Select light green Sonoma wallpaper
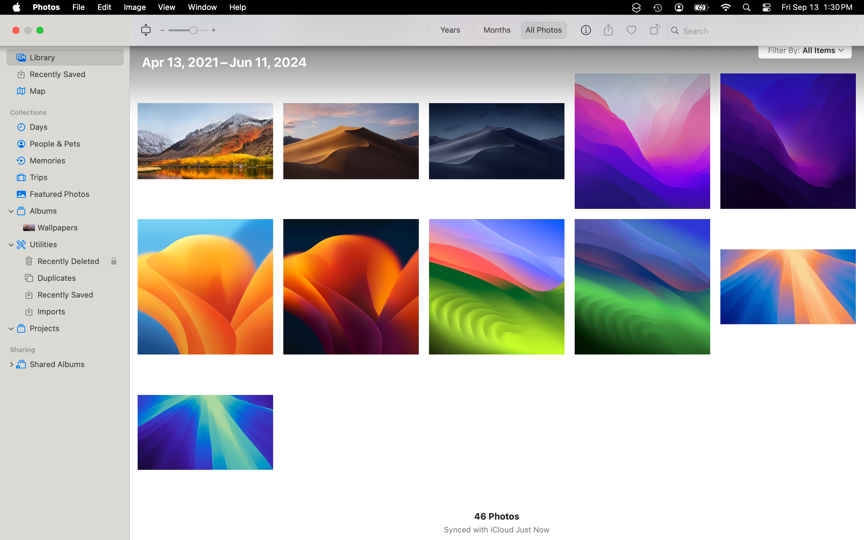 pyautogui.click(x=496, y=287)
